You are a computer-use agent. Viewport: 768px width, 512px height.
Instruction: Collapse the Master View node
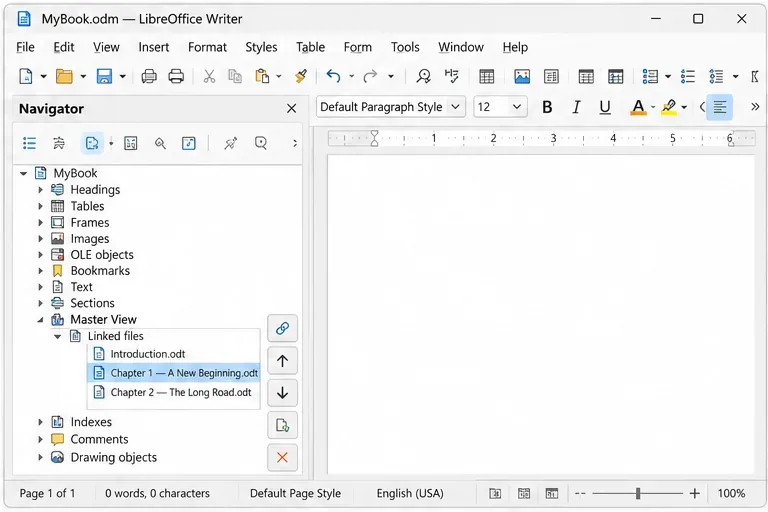pyautogui.click(x=41, y=320)
